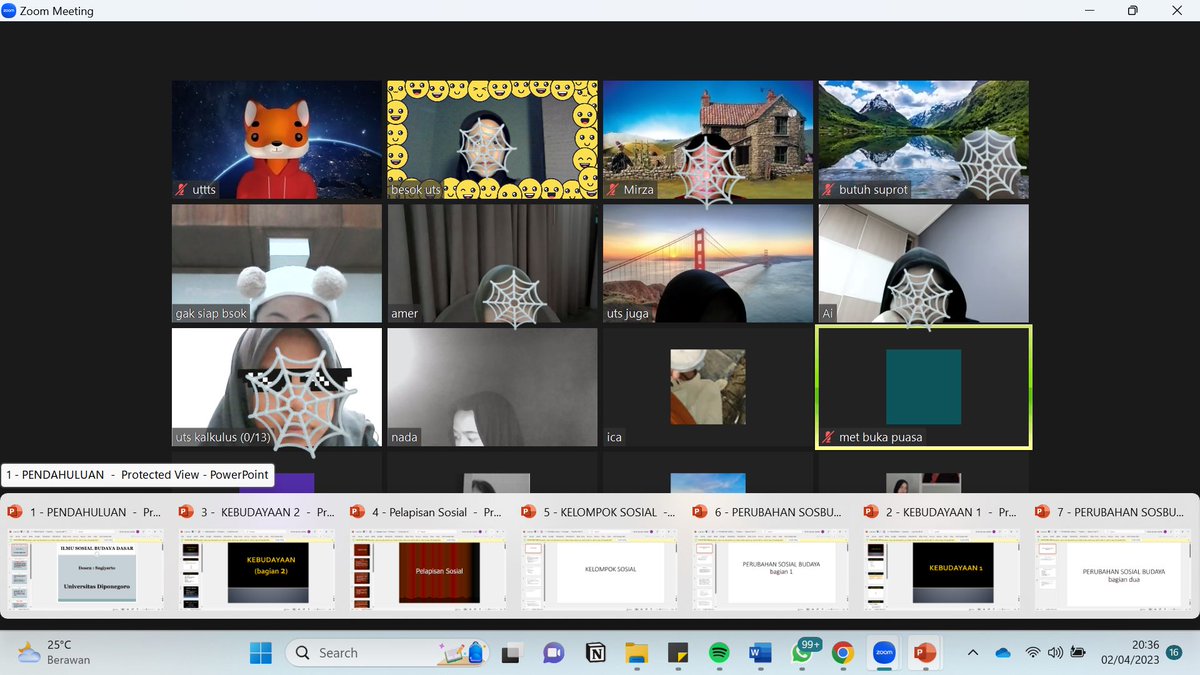
Task: Click the Zoom taskbar icon
Action: [884, 653]
